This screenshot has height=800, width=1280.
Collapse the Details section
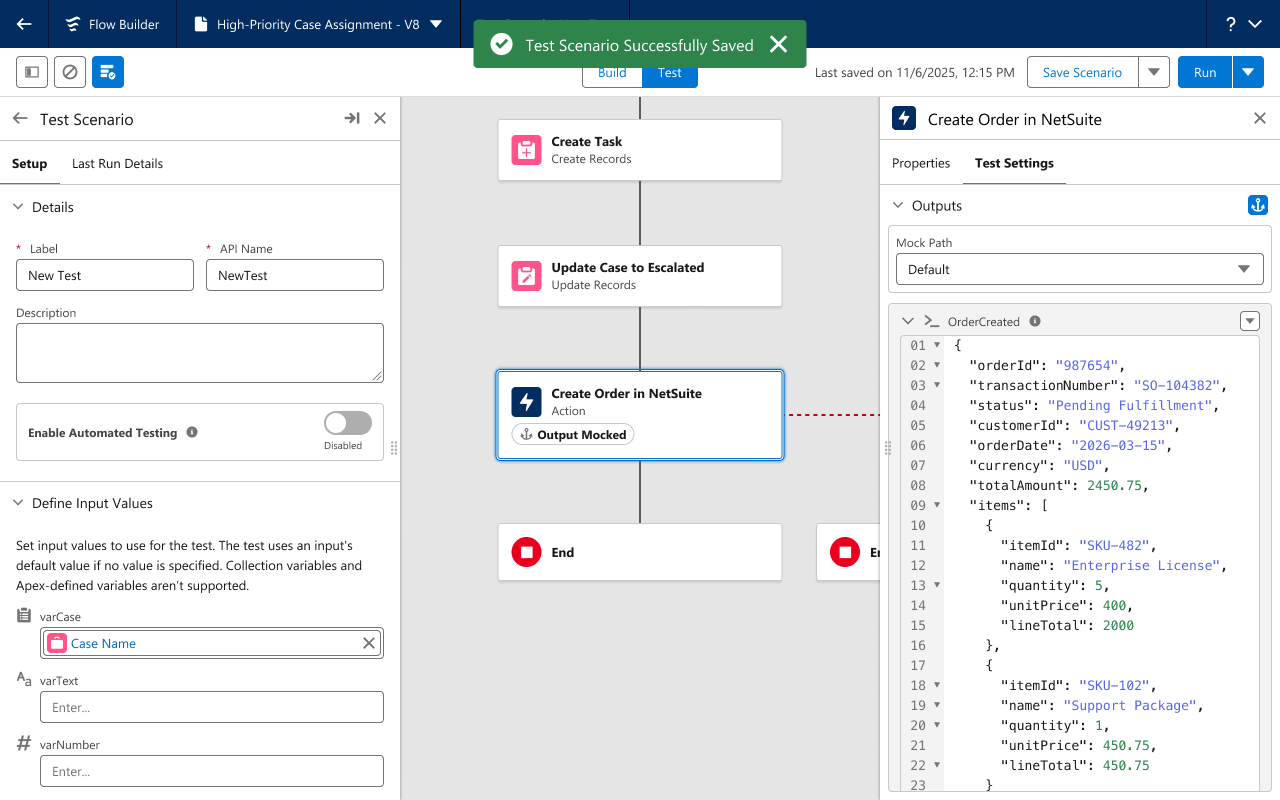(19, 207)
